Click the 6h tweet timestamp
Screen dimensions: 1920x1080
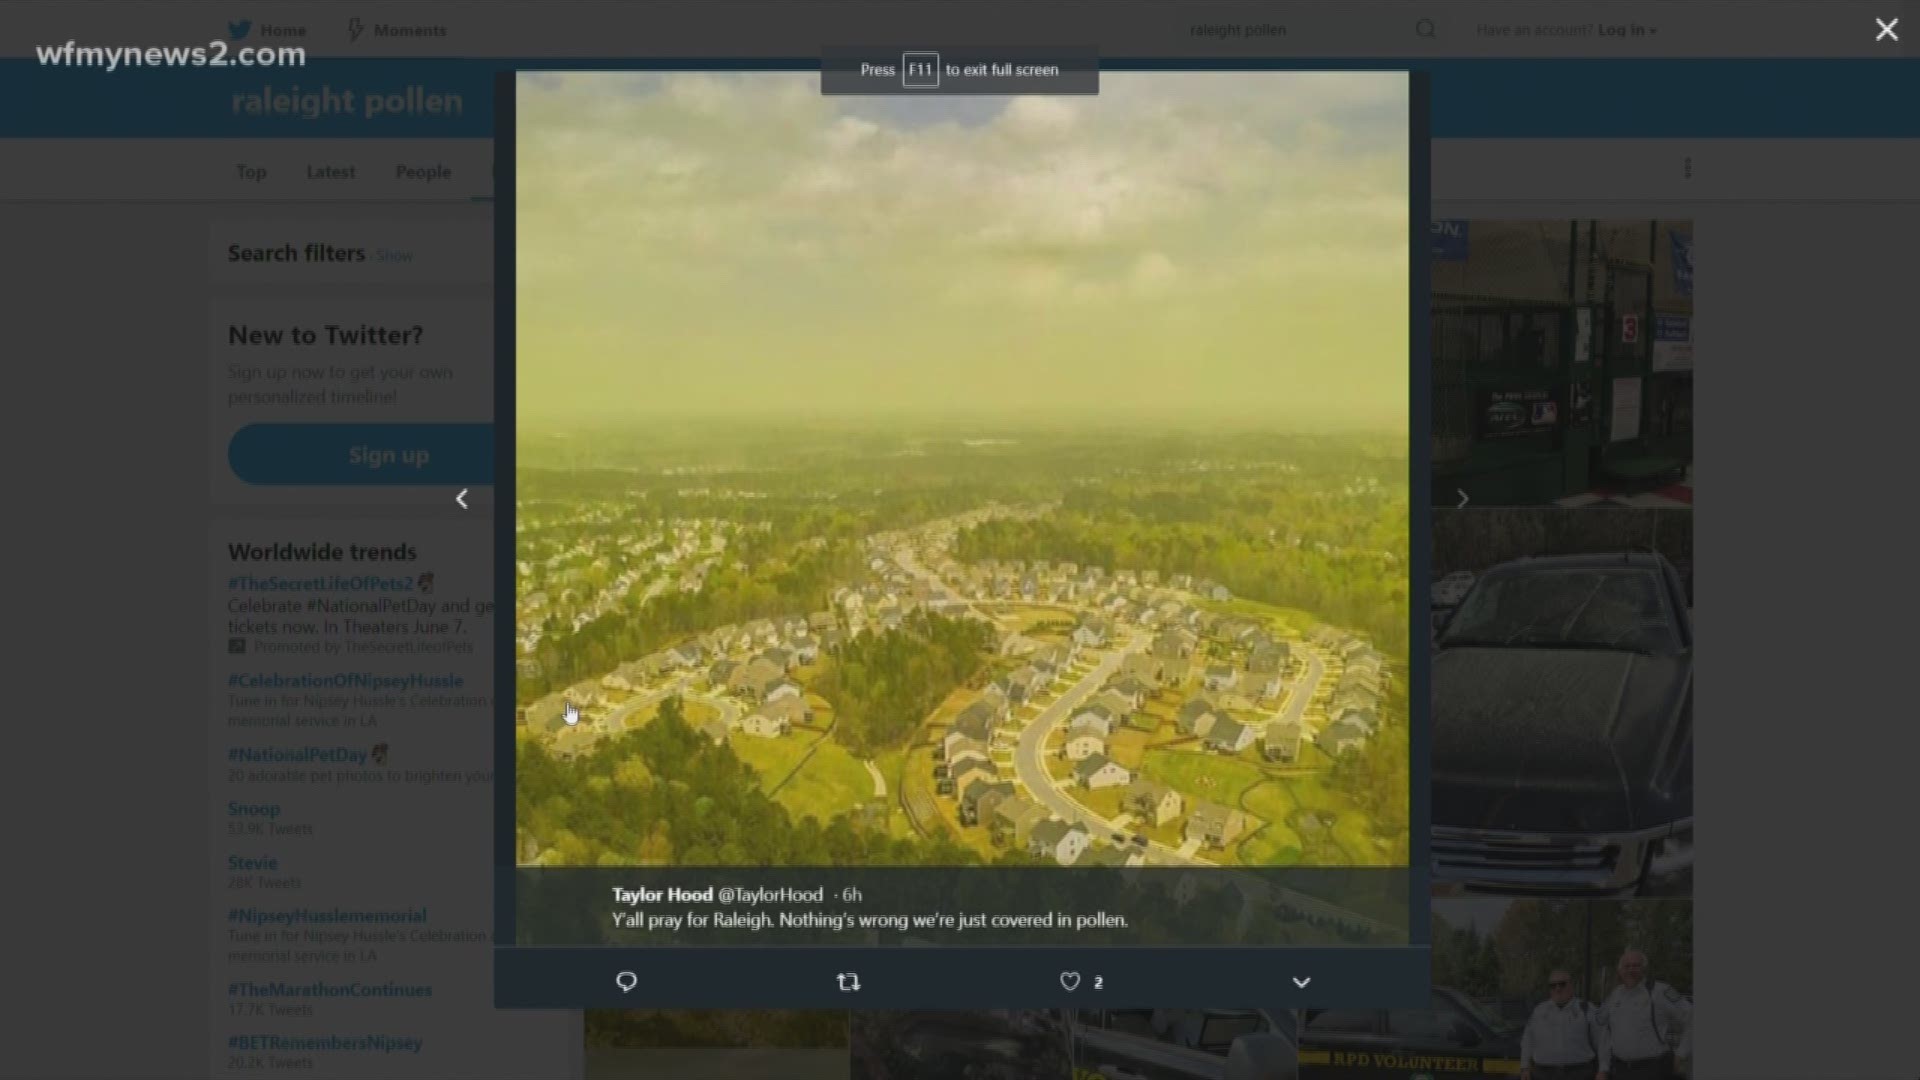point(851,895)
